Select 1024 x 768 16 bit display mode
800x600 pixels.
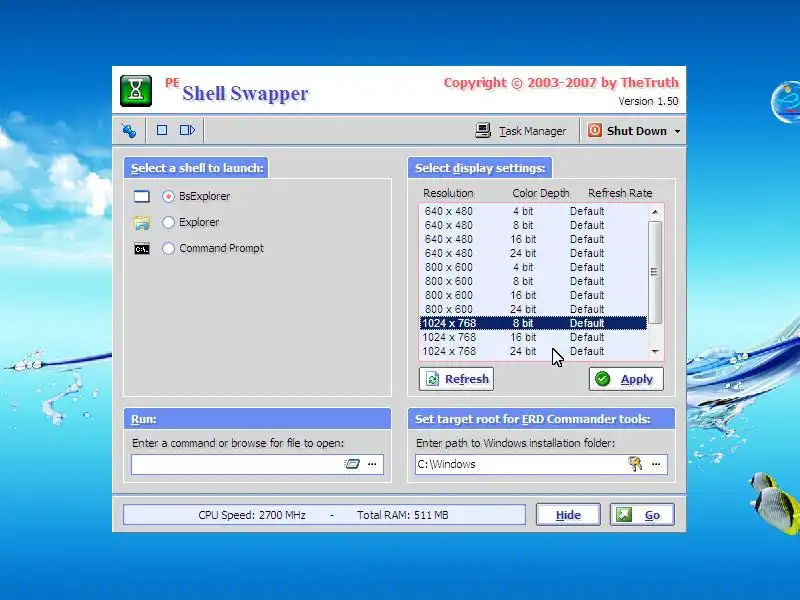[x=533, y=337]
